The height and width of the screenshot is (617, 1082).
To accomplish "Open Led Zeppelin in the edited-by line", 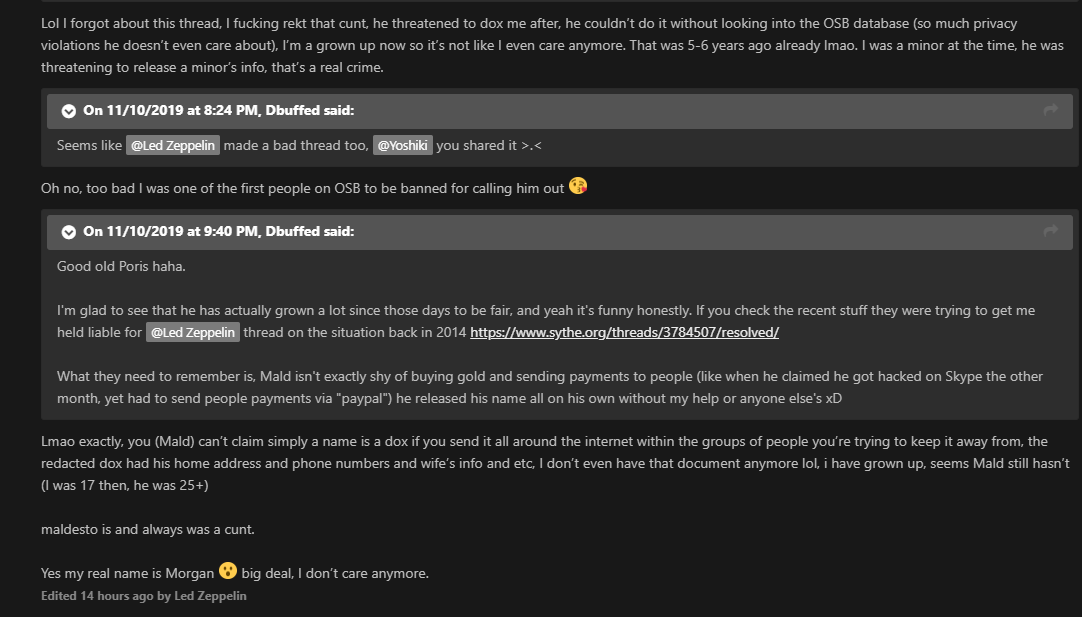I will (x=210, y=596).
